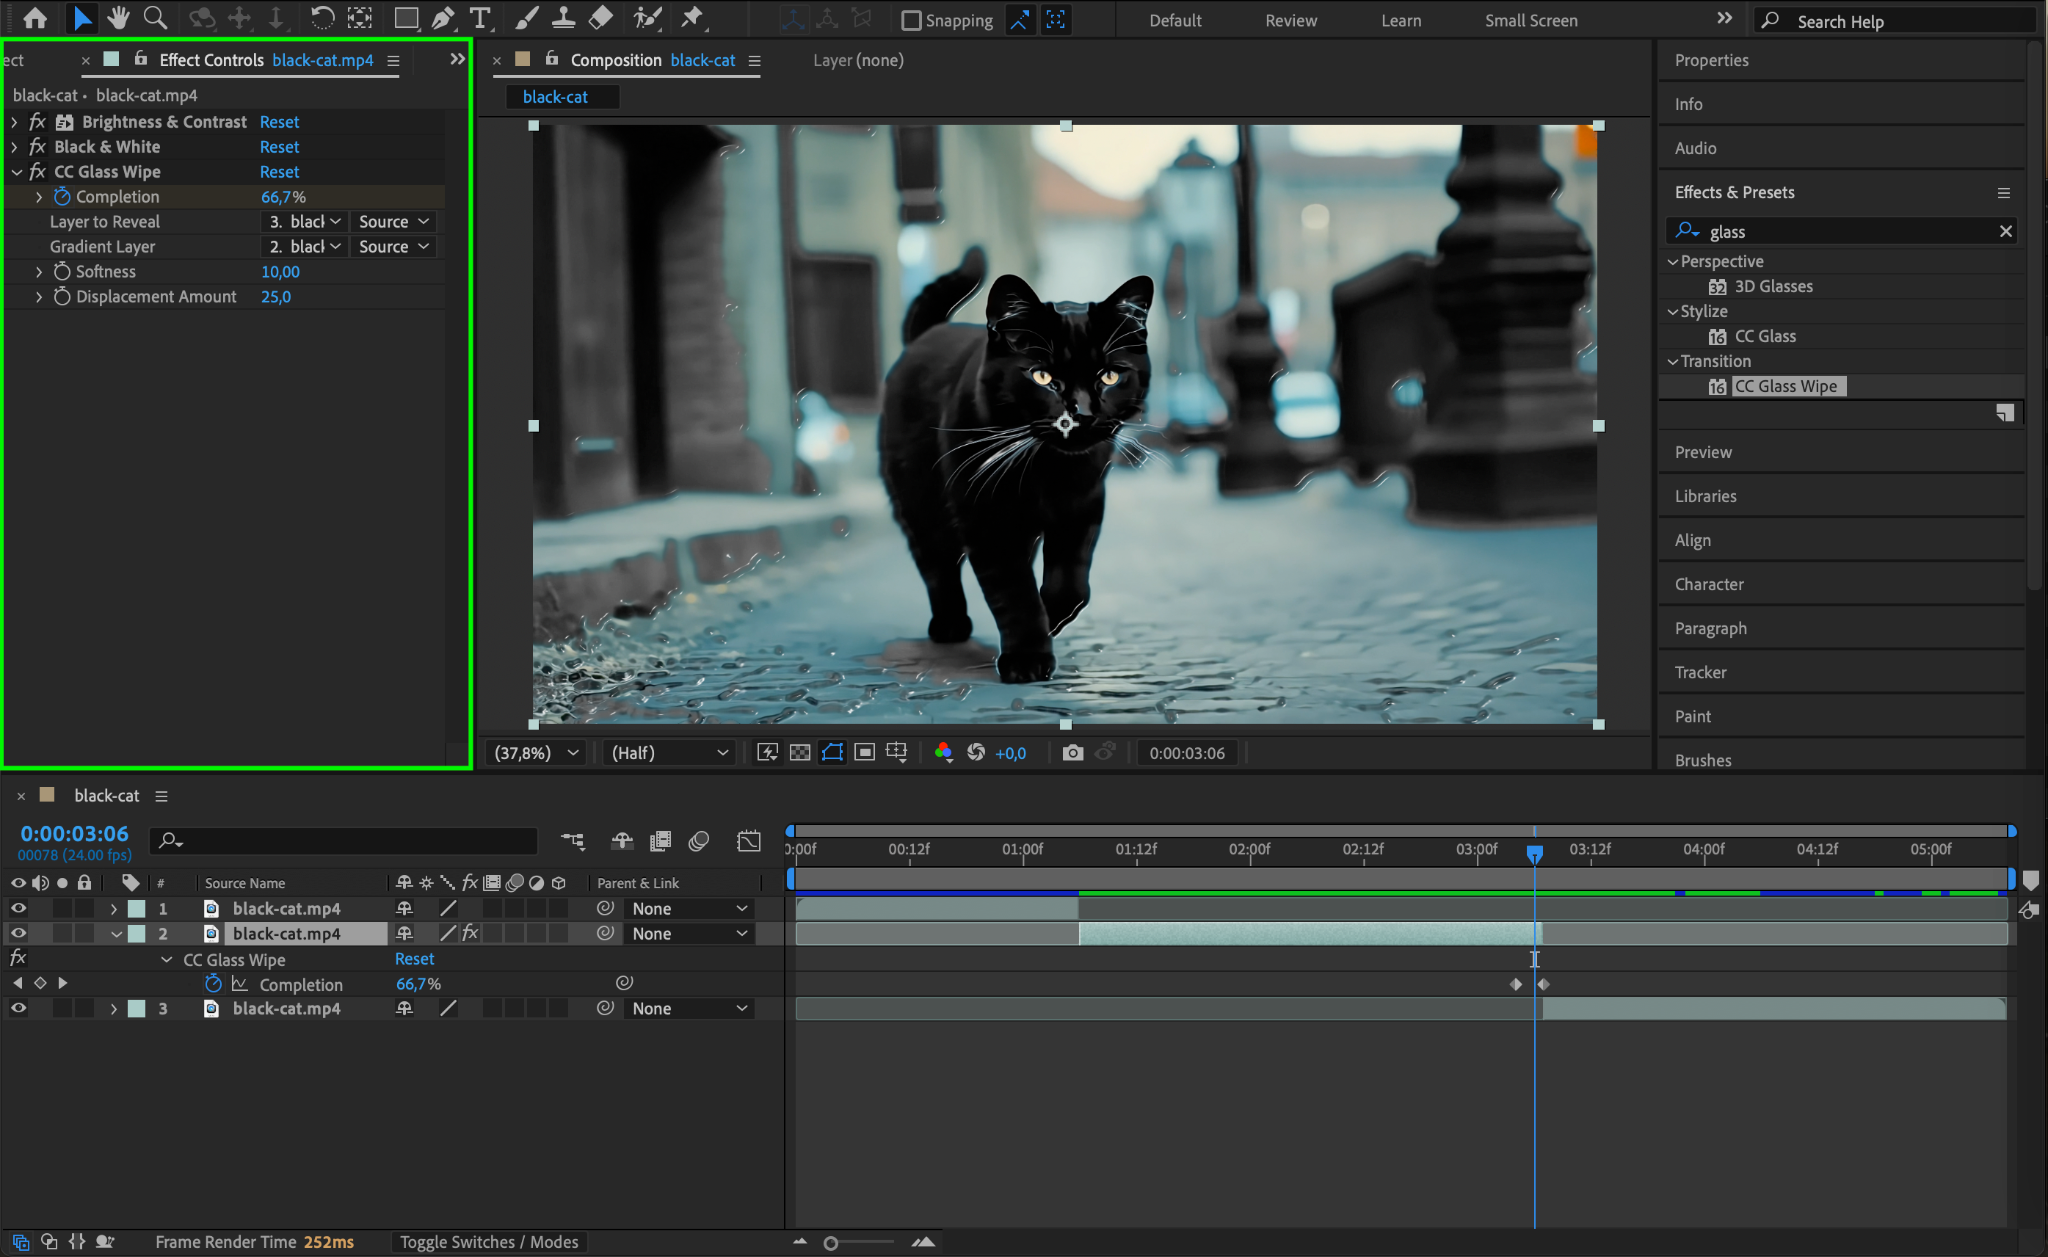Switch to the Review workspace
The width and height of the screenshot is (2048, 1257).
pyautogui.click(x=1290, y=20)
